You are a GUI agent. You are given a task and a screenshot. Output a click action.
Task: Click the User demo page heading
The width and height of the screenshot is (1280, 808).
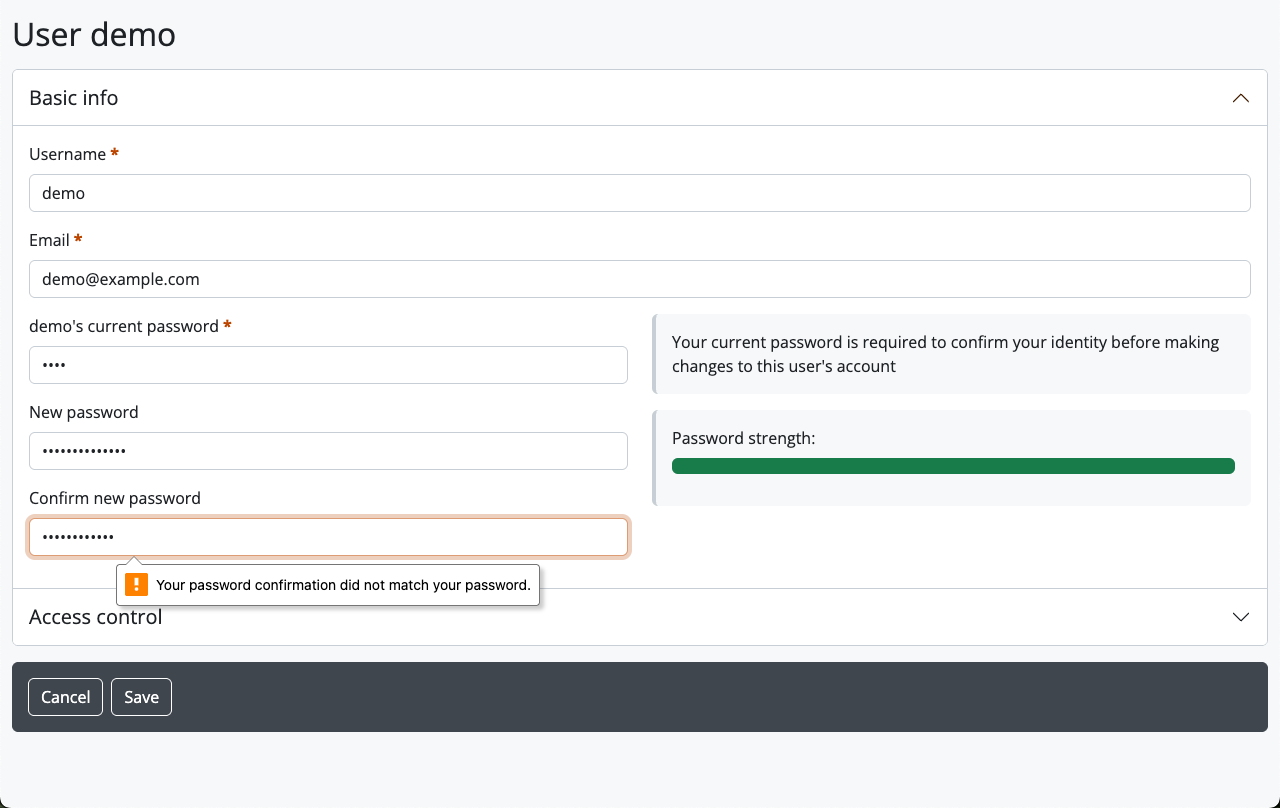click(94, 34)
